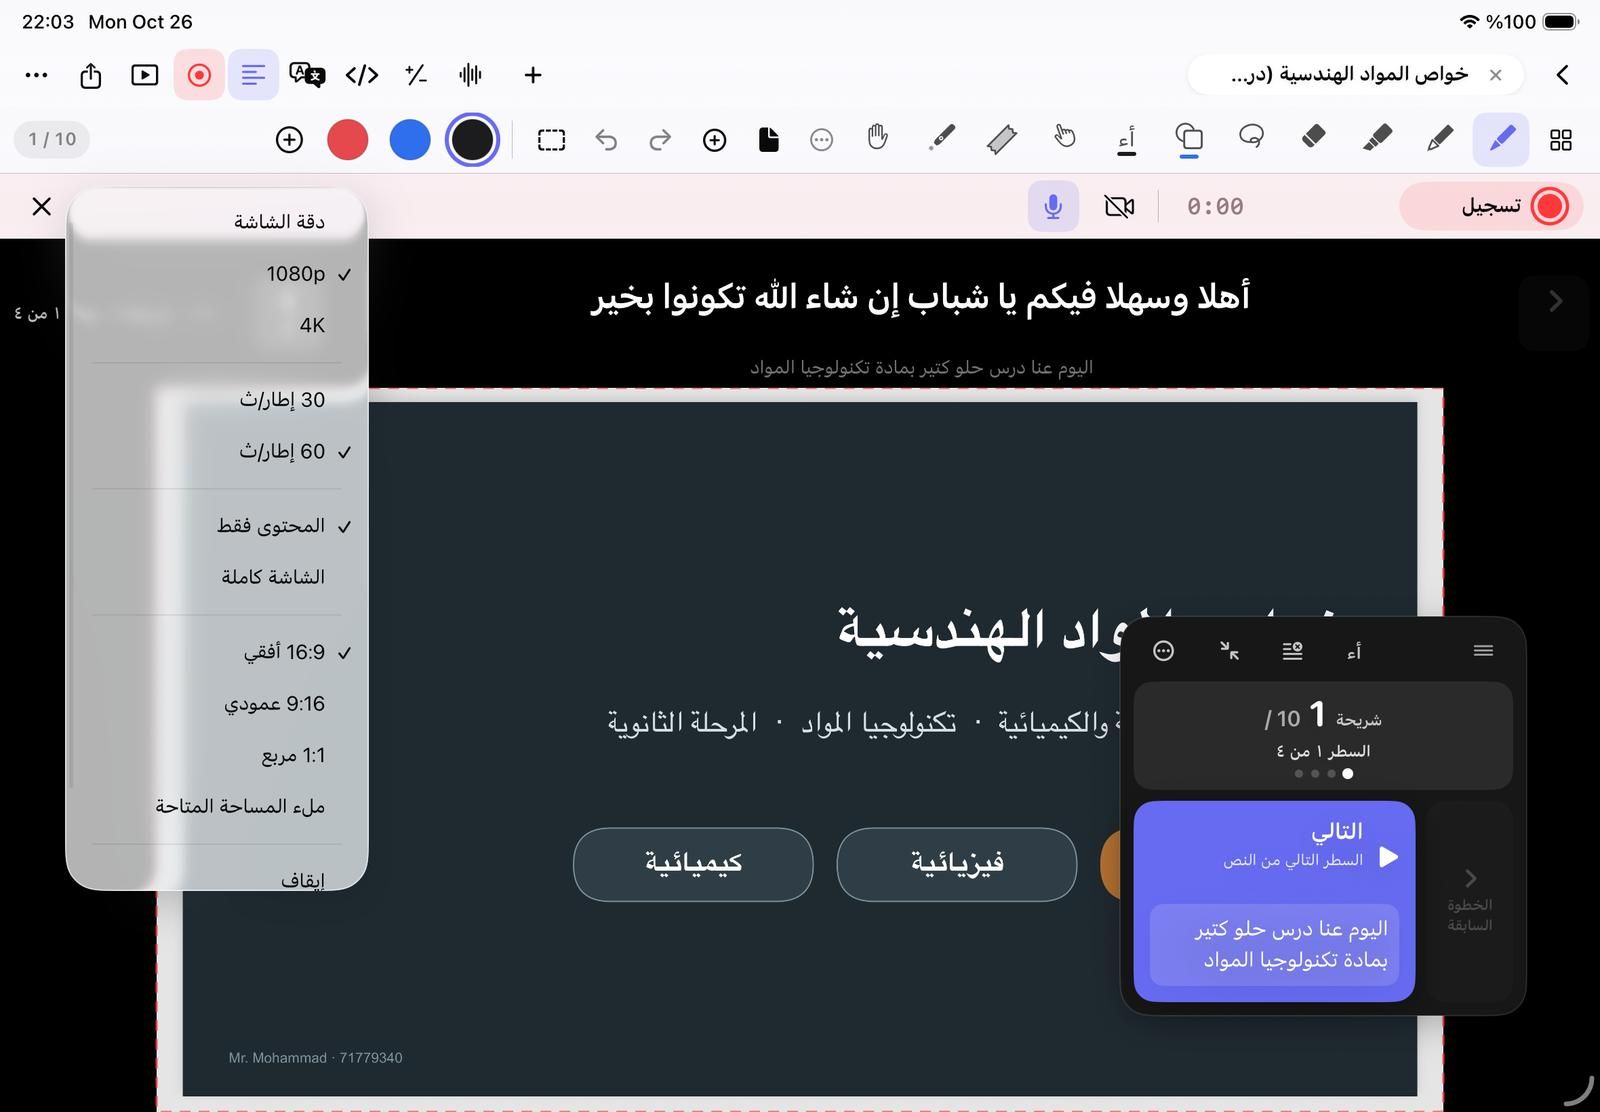Open the teleprompter lines icon in the presenter panel
This screenshot has height=1112, width=1600.
coord(1292,651)
